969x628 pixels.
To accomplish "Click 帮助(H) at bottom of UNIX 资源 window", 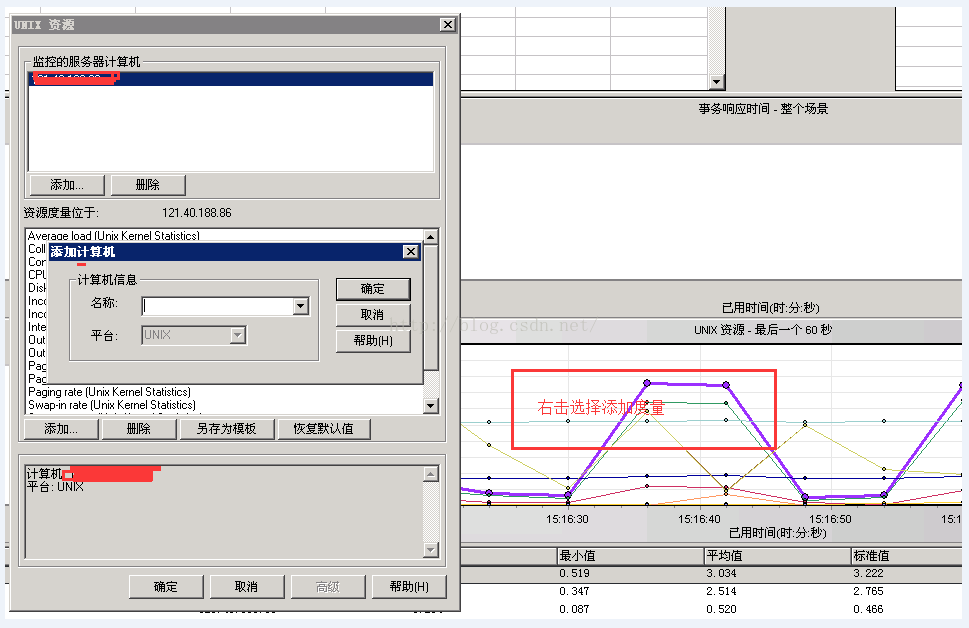I will [x=409, y=587].
